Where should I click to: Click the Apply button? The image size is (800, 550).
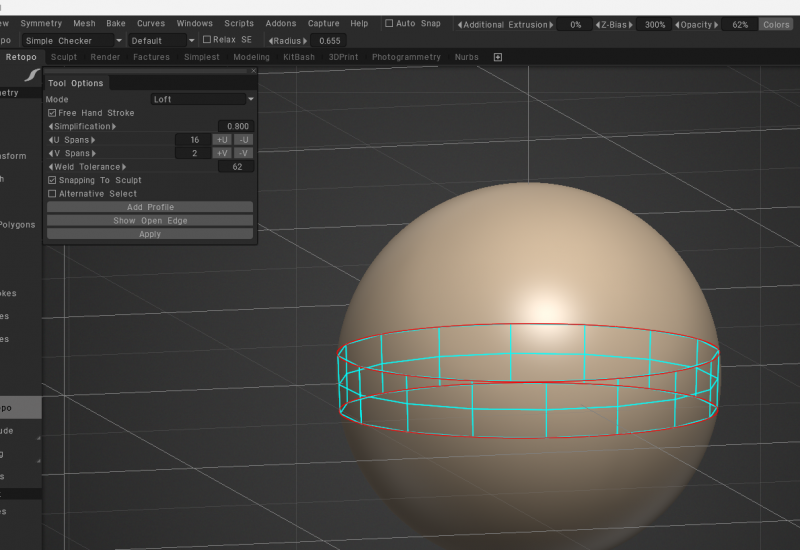pos(150,234)
